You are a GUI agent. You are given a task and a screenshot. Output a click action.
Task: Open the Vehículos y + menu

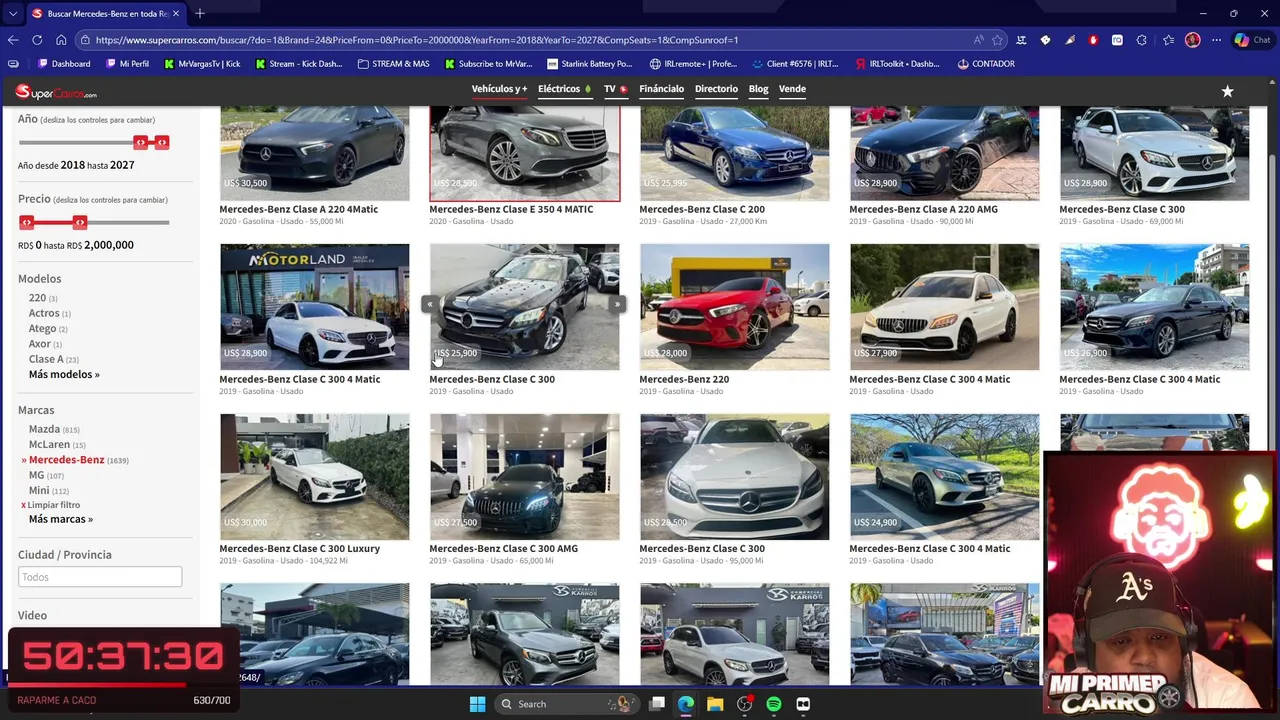tap(499, 89)
